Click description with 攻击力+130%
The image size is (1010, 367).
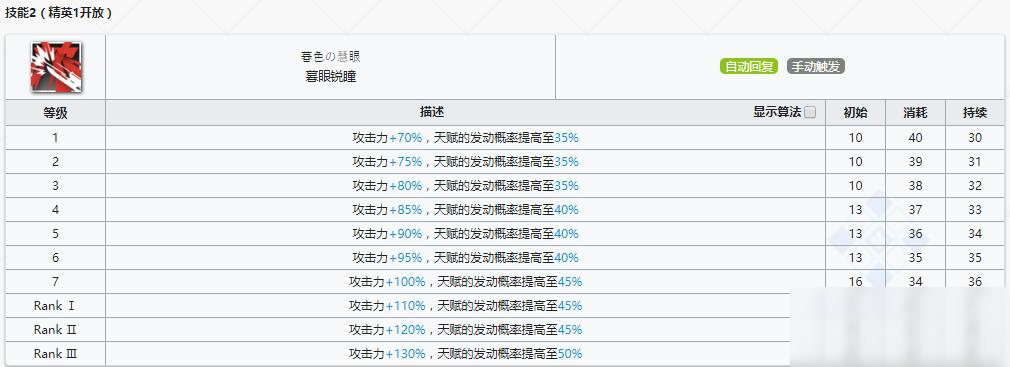(x=466, y=354)
